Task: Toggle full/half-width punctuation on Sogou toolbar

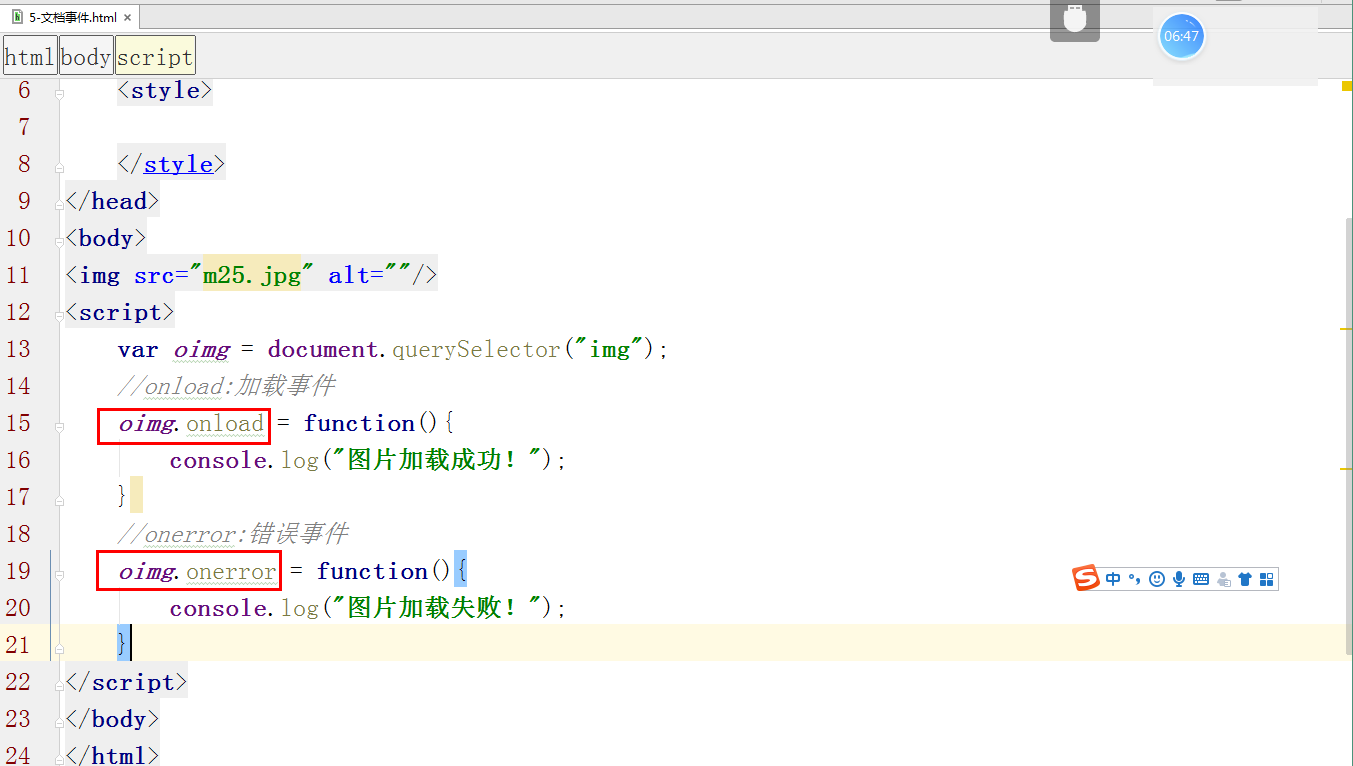Action: tap(1134, 578)
